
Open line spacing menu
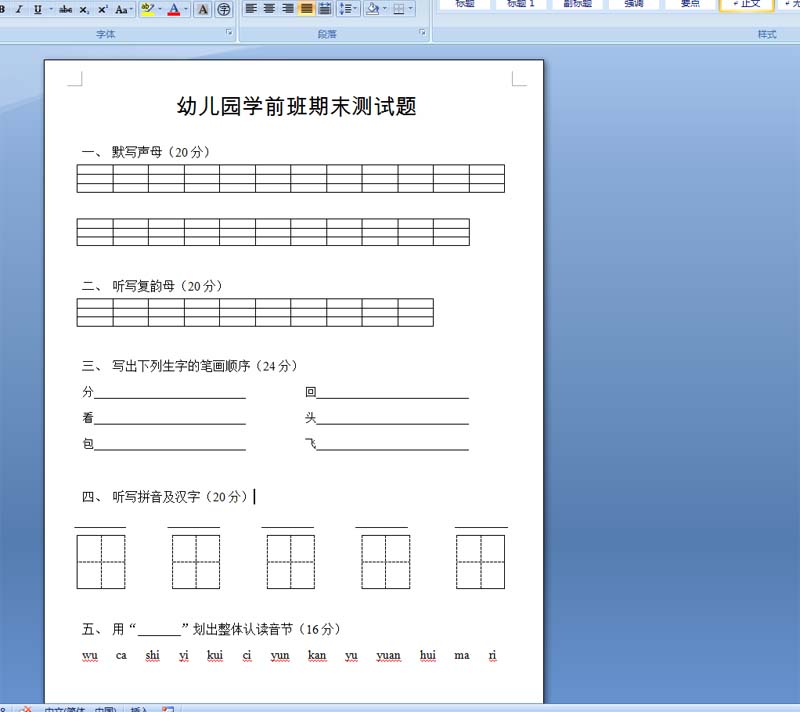[x=348, y=9]
